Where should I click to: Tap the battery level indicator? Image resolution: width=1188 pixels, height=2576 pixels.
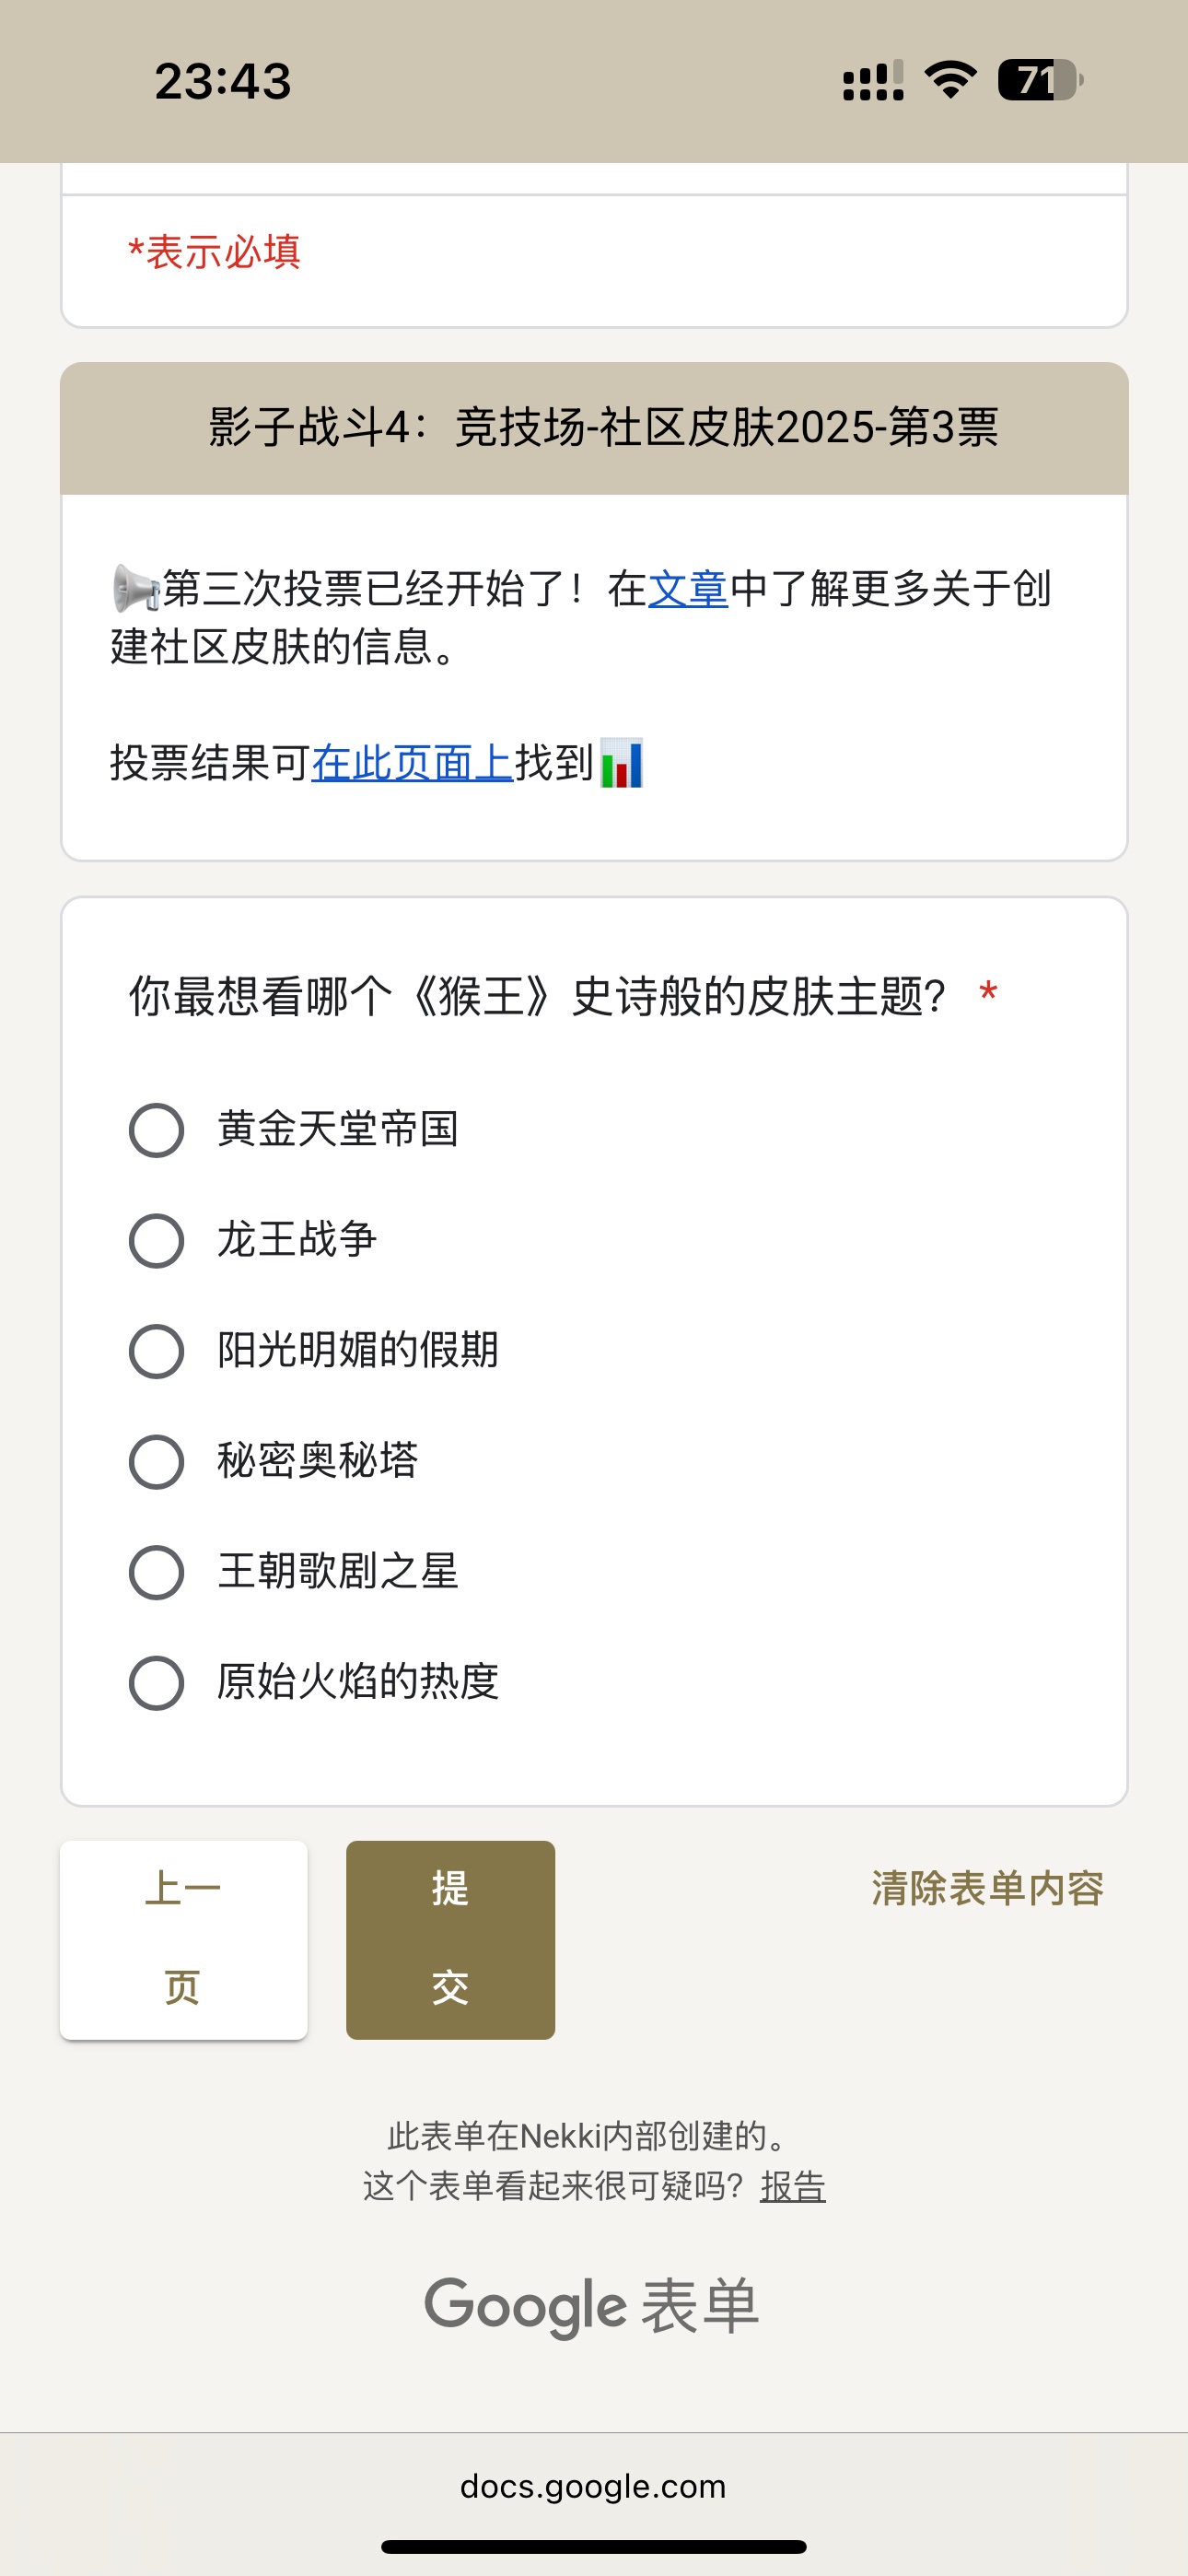click(1040, 80)
